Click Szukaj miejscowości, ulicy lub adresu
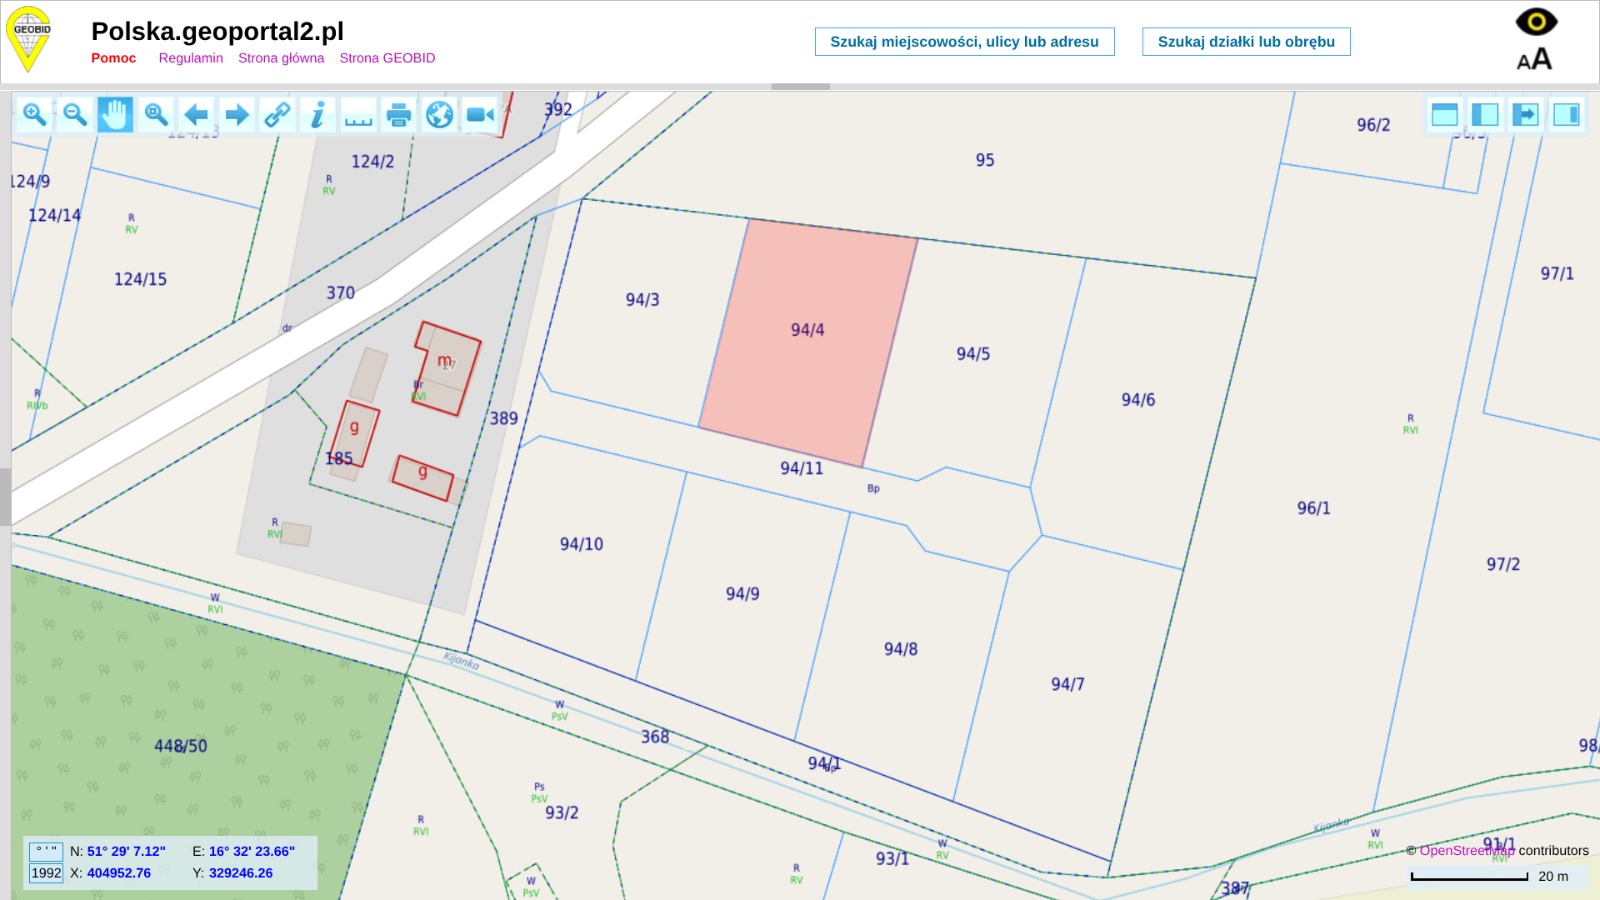 click(x=964, y=42)
